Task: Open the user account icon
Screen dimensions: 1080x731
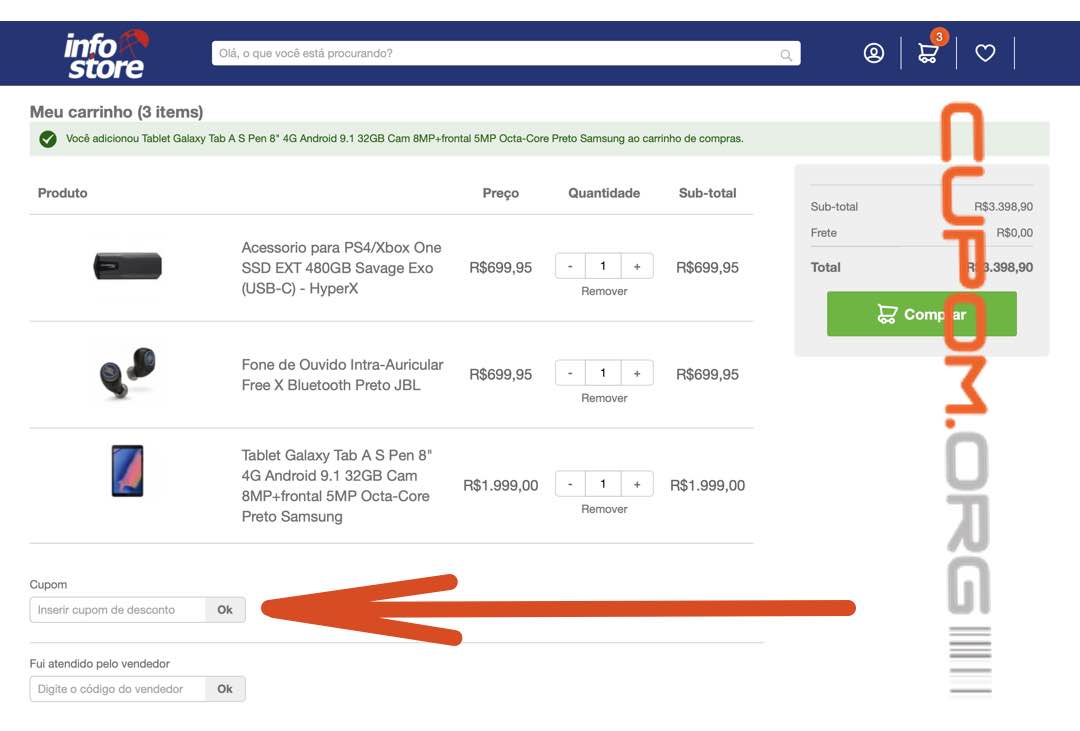Action: [x=874, y=53]
